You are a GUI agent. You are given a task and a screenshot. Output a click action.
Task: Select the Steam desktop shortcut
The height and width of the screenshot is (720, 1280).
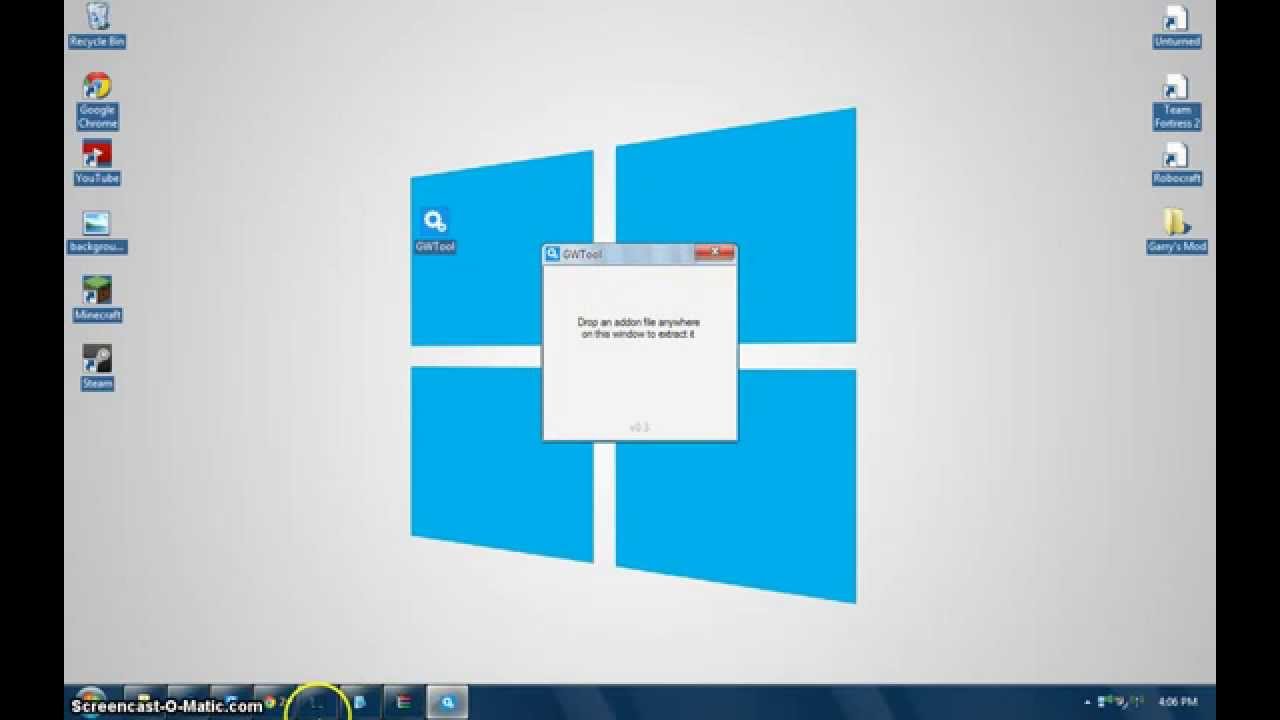[97, 367]
